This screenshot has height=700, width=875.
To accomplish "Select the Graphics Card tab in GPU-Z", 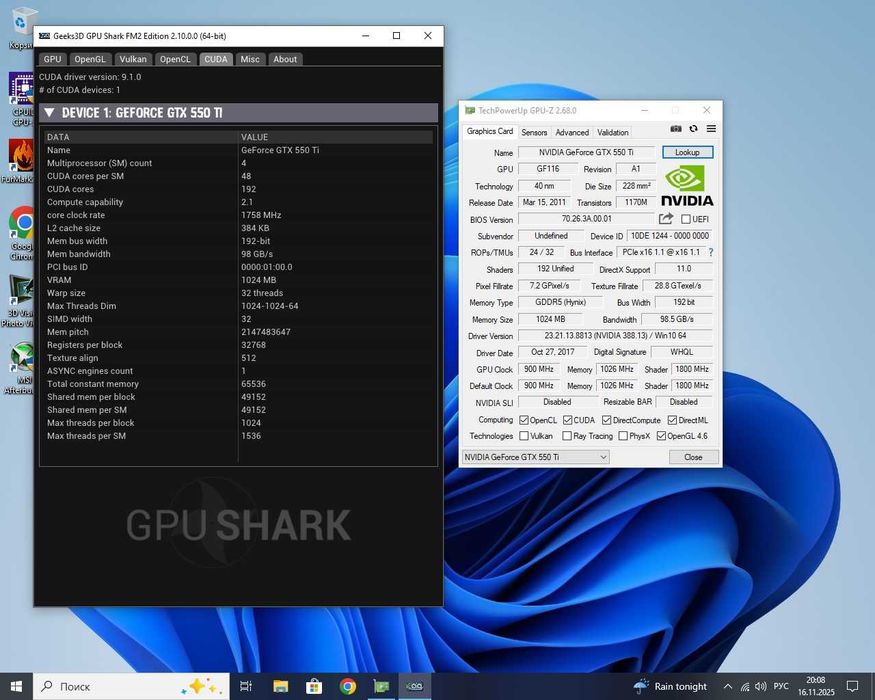I will (489, 131).
